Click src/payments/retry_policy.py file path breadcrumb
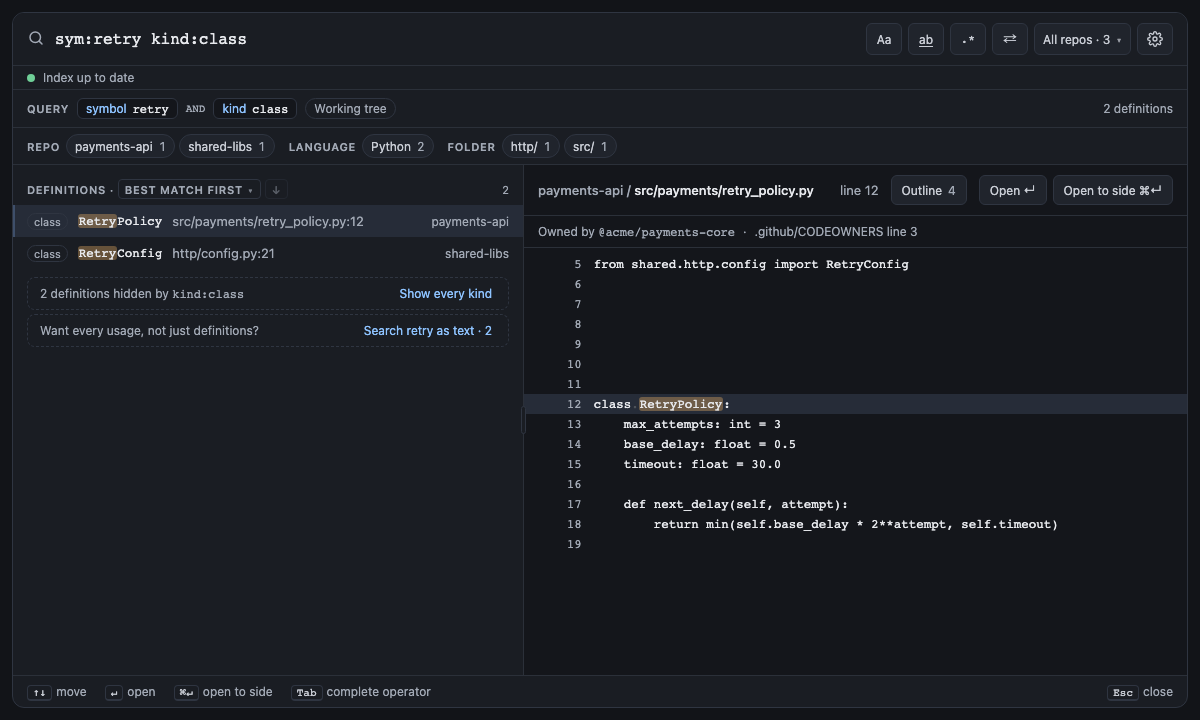This screenshot has height=720, width=1200. tap(724, 191)
